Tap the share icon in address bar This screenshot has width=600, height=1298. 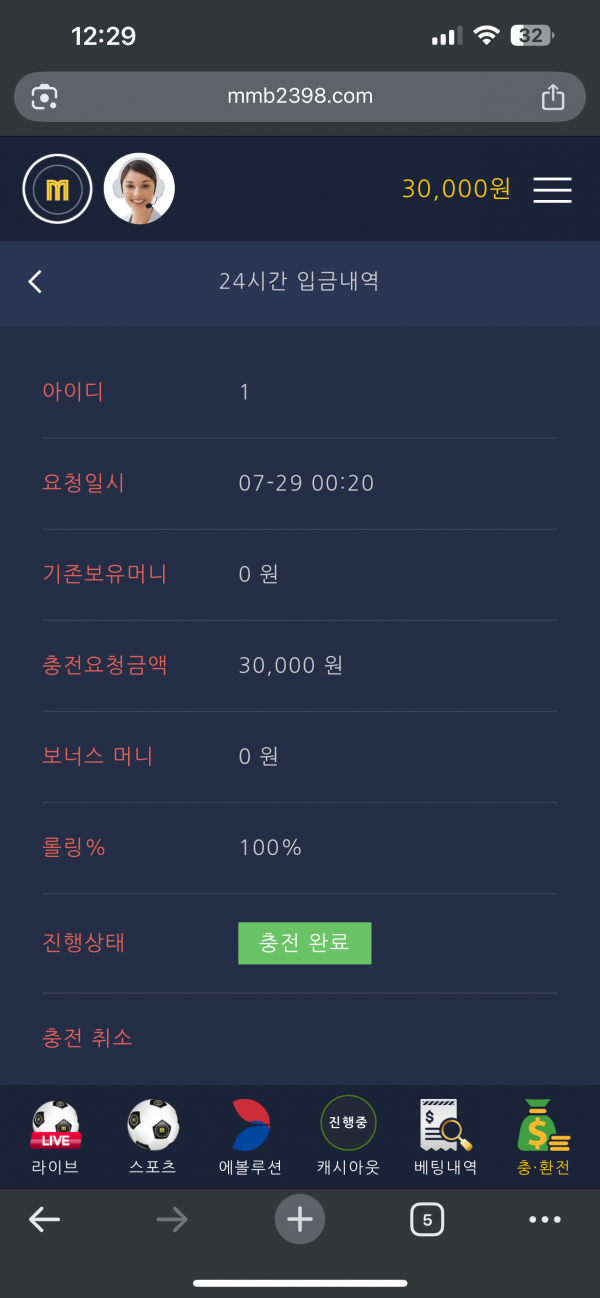[553, 97]
